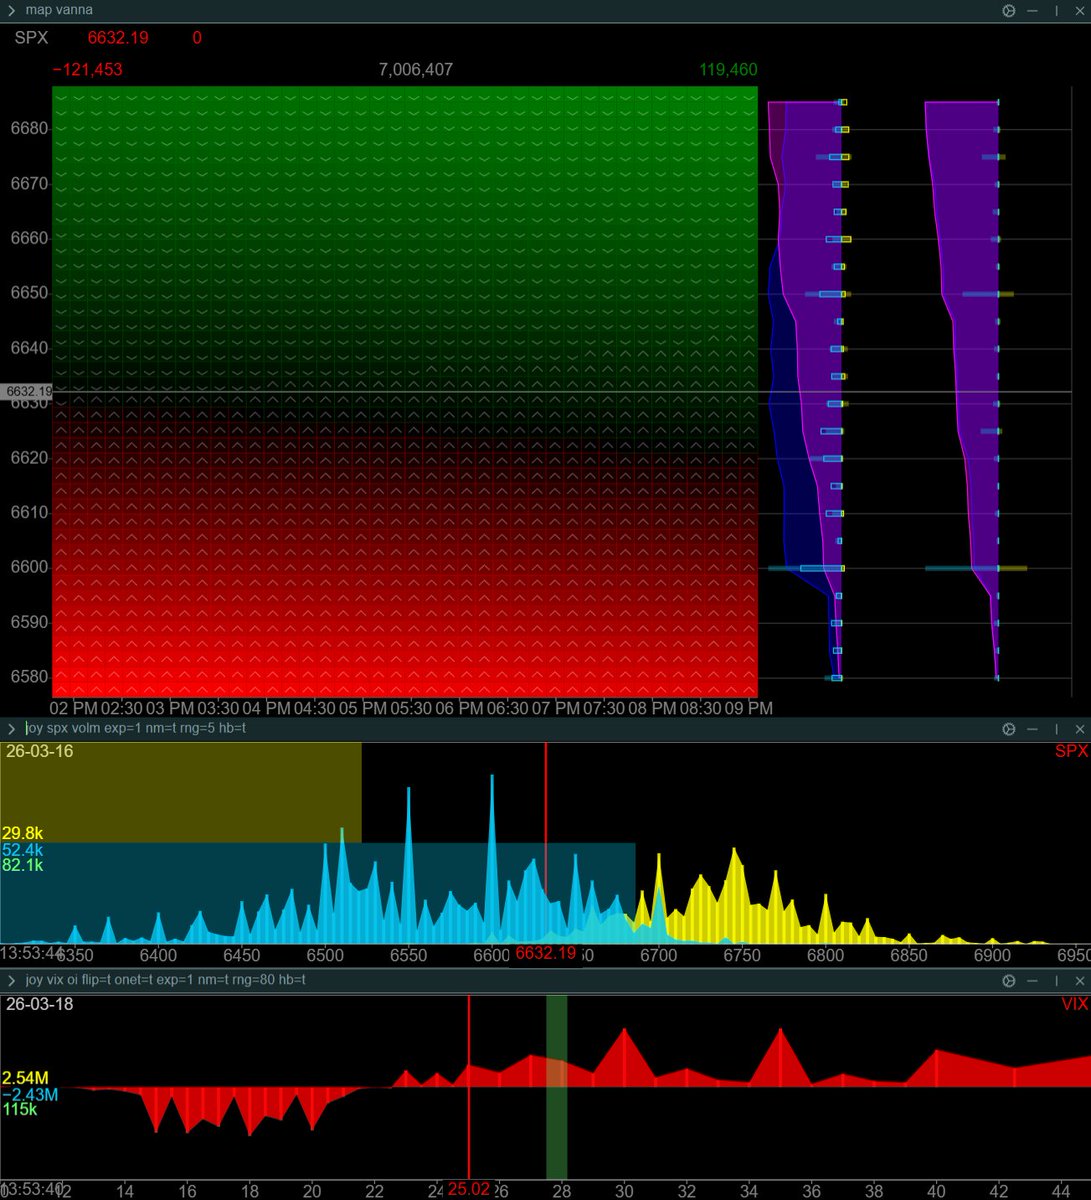The height and width of the screenshot is (1200, 1091).
Task: Click the green 115k open interest value
Action: (20, 1109)
